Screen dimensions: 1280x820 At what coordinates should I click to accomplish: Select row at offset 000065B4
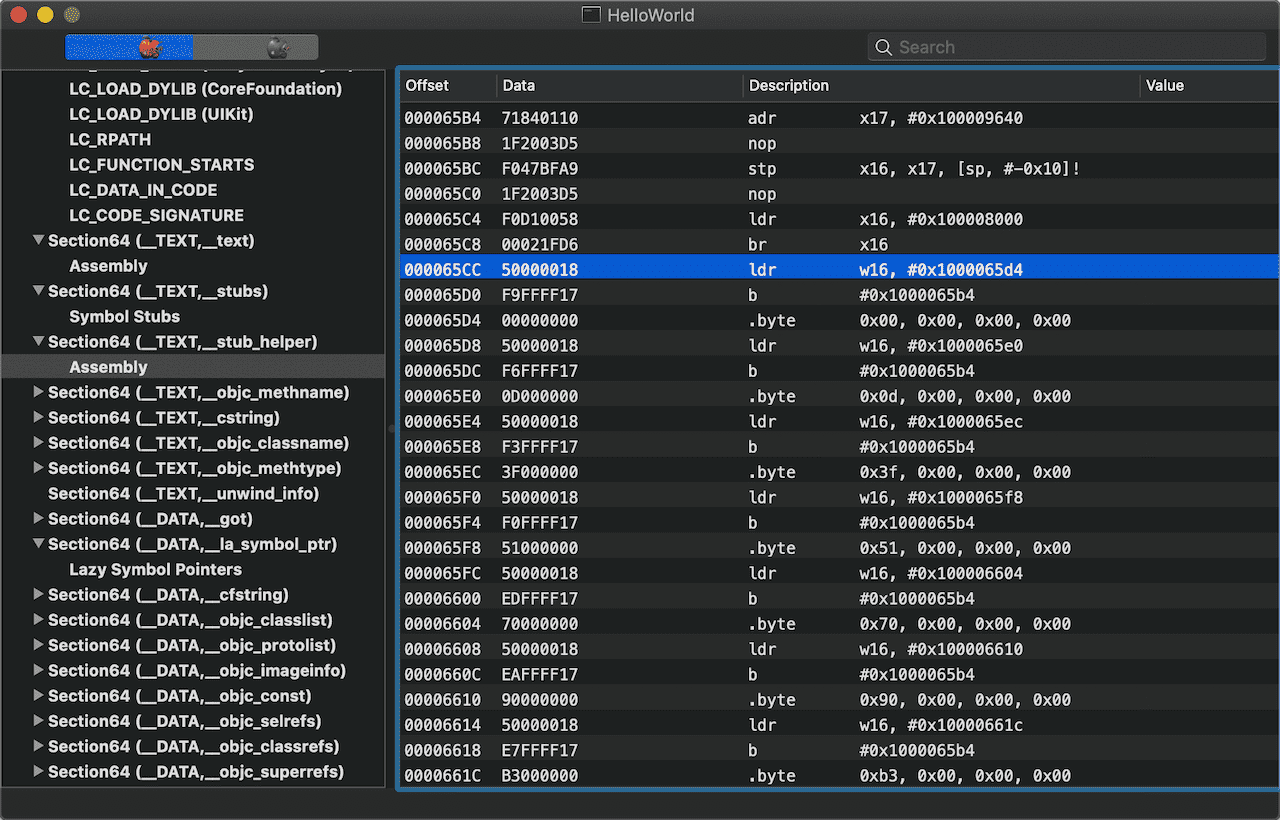(839, 118)
